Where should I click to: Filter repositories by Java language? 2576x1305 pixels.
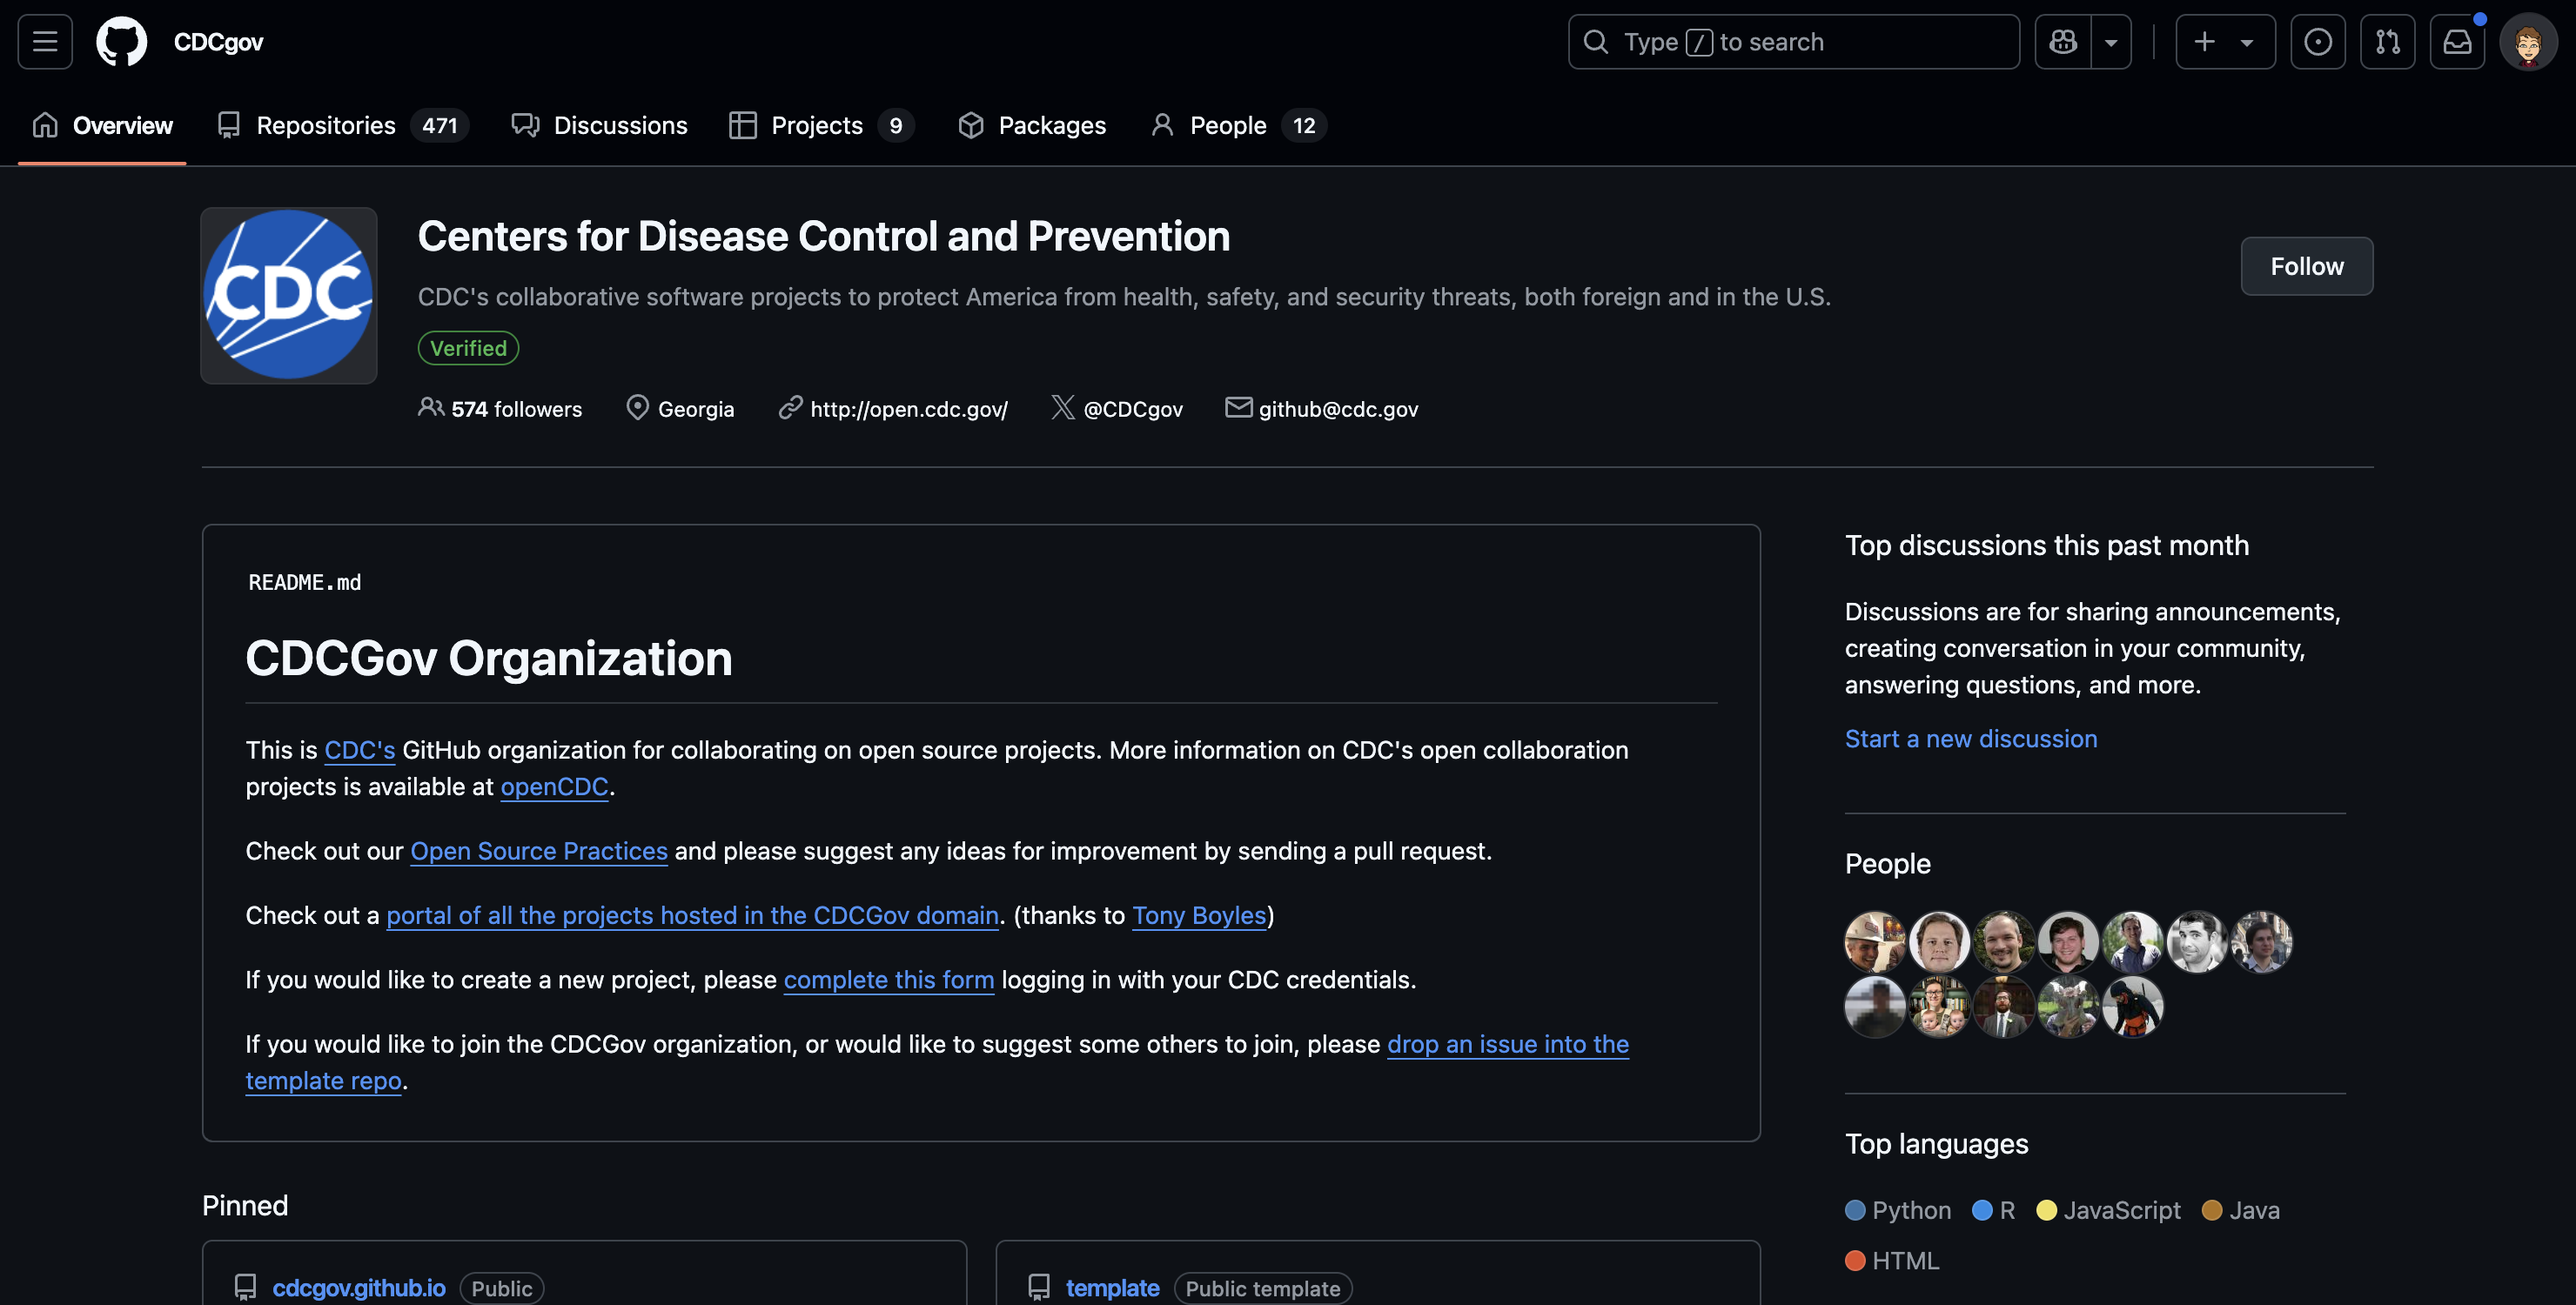[2240, 1210]
